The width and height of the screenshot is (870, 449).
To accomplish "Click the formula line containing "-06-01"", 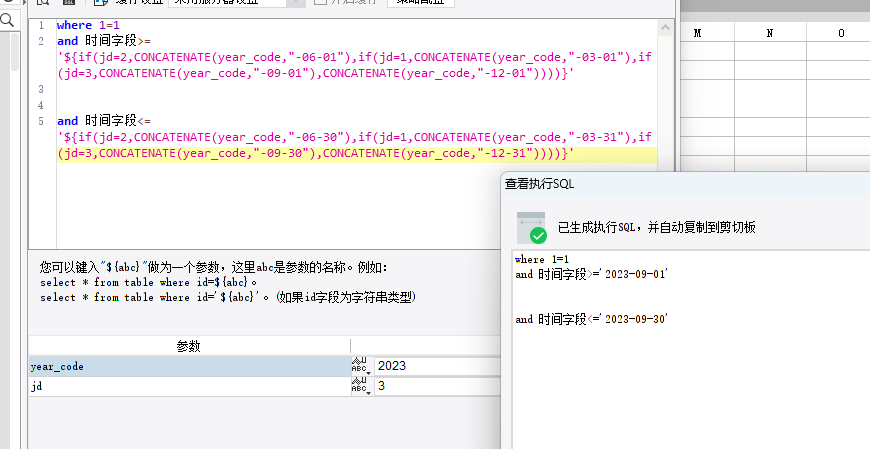I will pos(355,57).
